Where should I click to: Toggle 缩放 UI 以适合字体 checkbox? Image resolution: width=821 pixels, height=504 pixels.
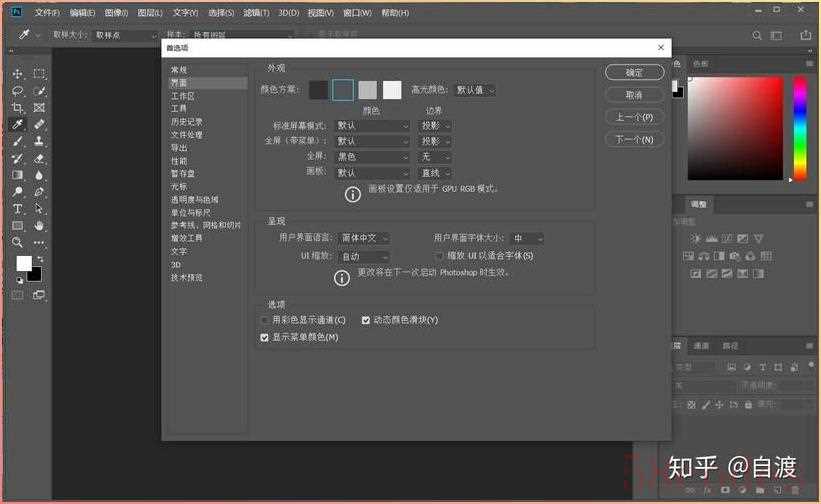pos(439,255)
